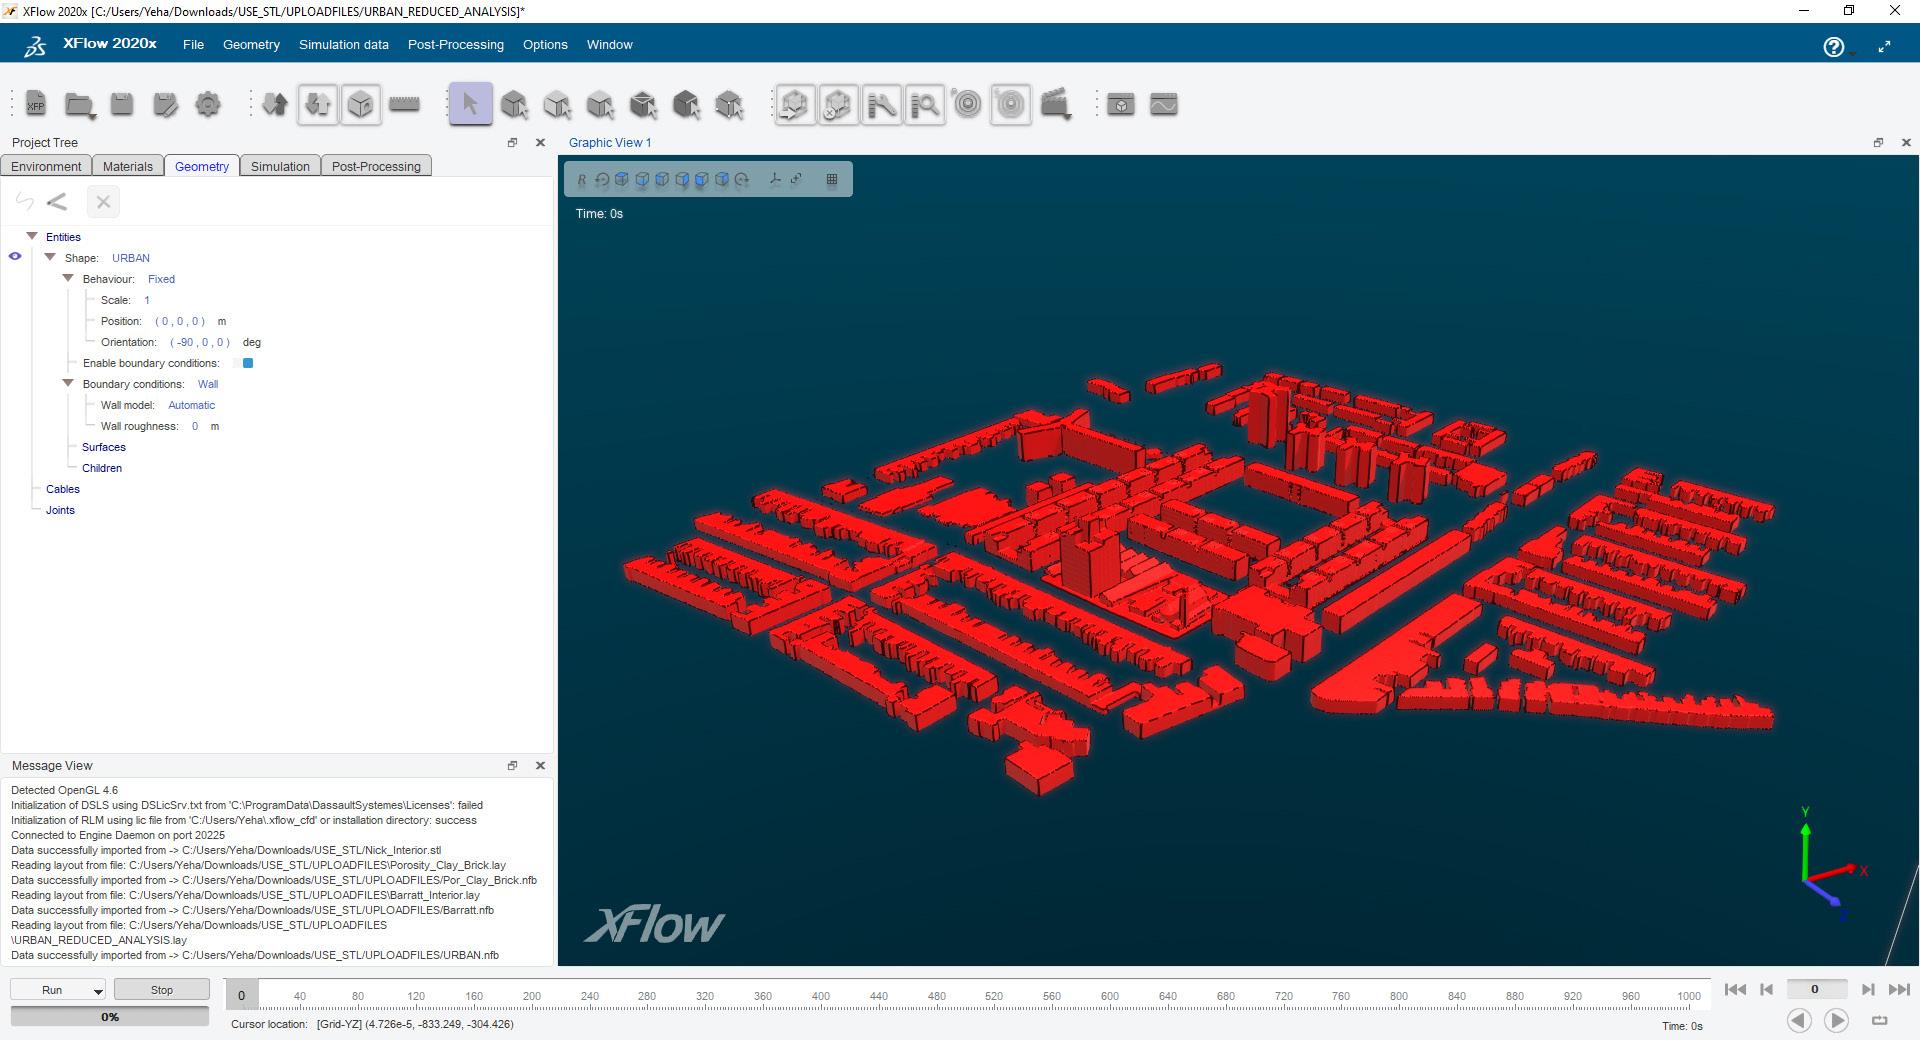
Task: Click the Run button
Action: [52, 990]
